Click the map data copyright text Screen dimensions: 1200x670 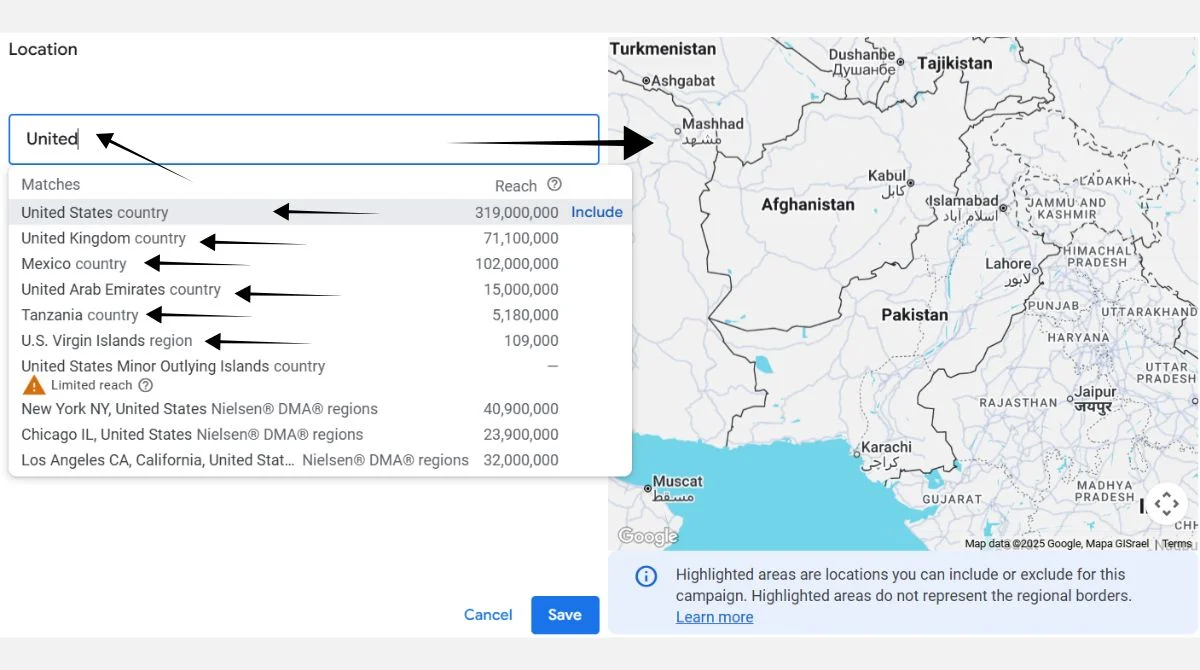coord(1056,544)
